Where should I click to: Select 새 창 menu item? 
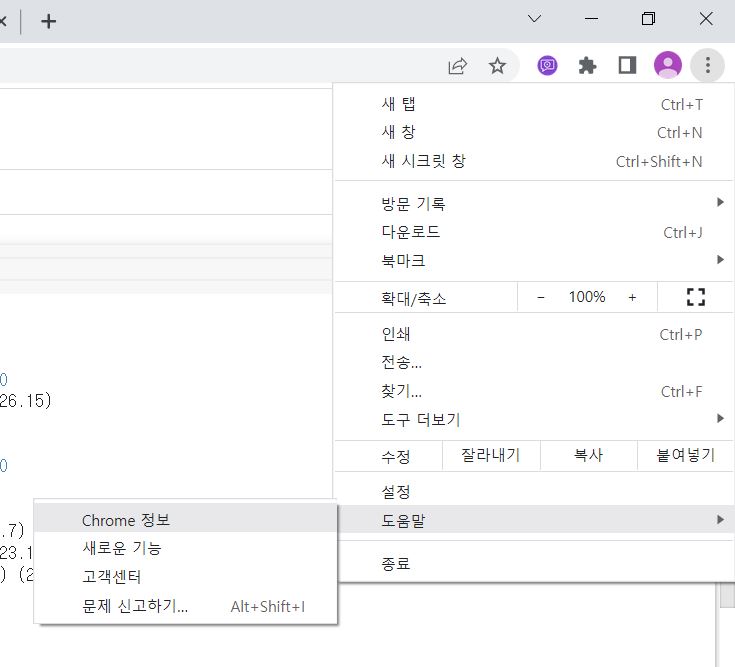click(x=534, y=133)
